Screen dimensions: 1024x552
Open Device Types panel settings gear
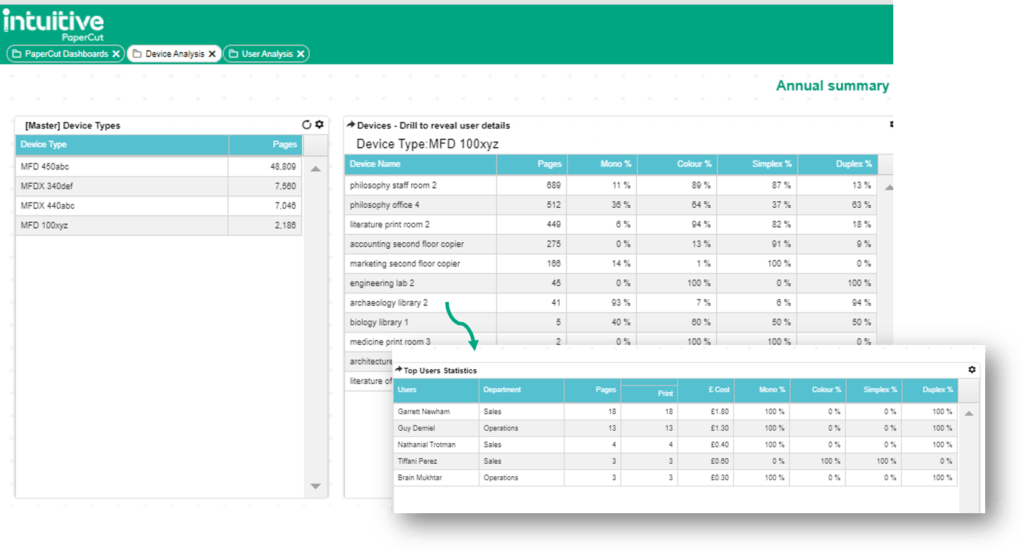tap(319, 124)
